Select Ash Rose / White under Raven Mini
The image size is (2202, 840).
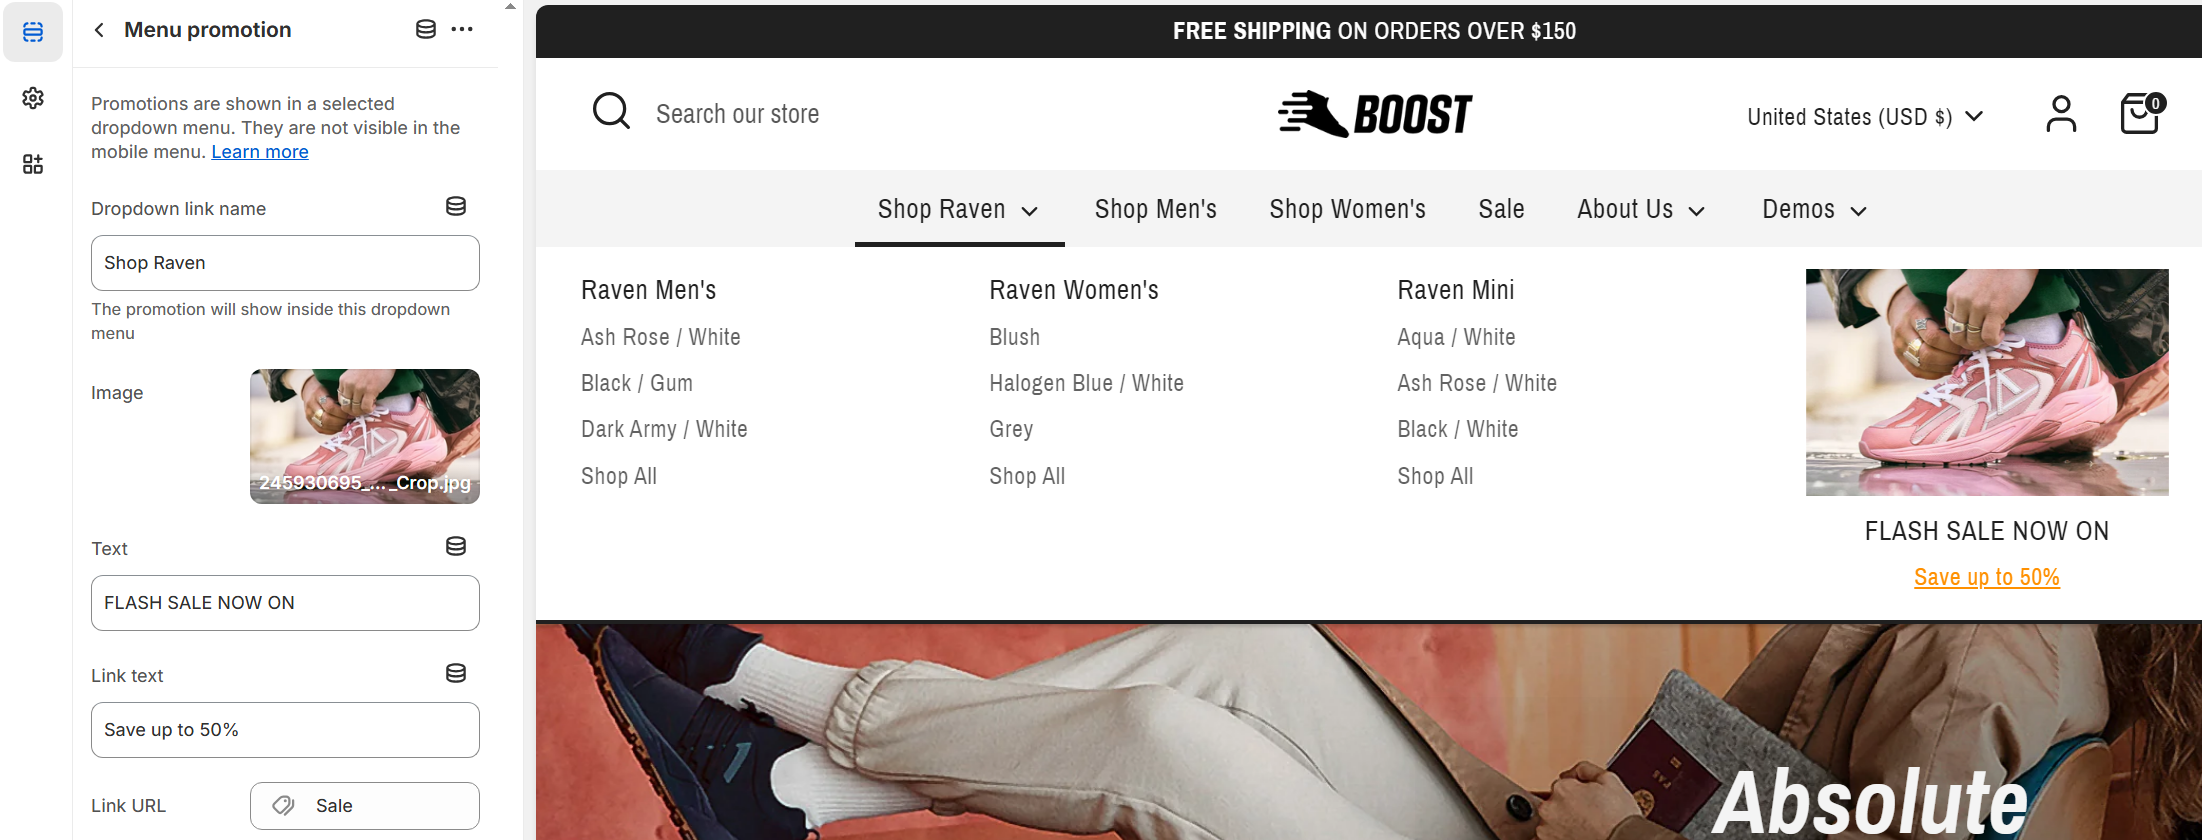(1477, 383)
